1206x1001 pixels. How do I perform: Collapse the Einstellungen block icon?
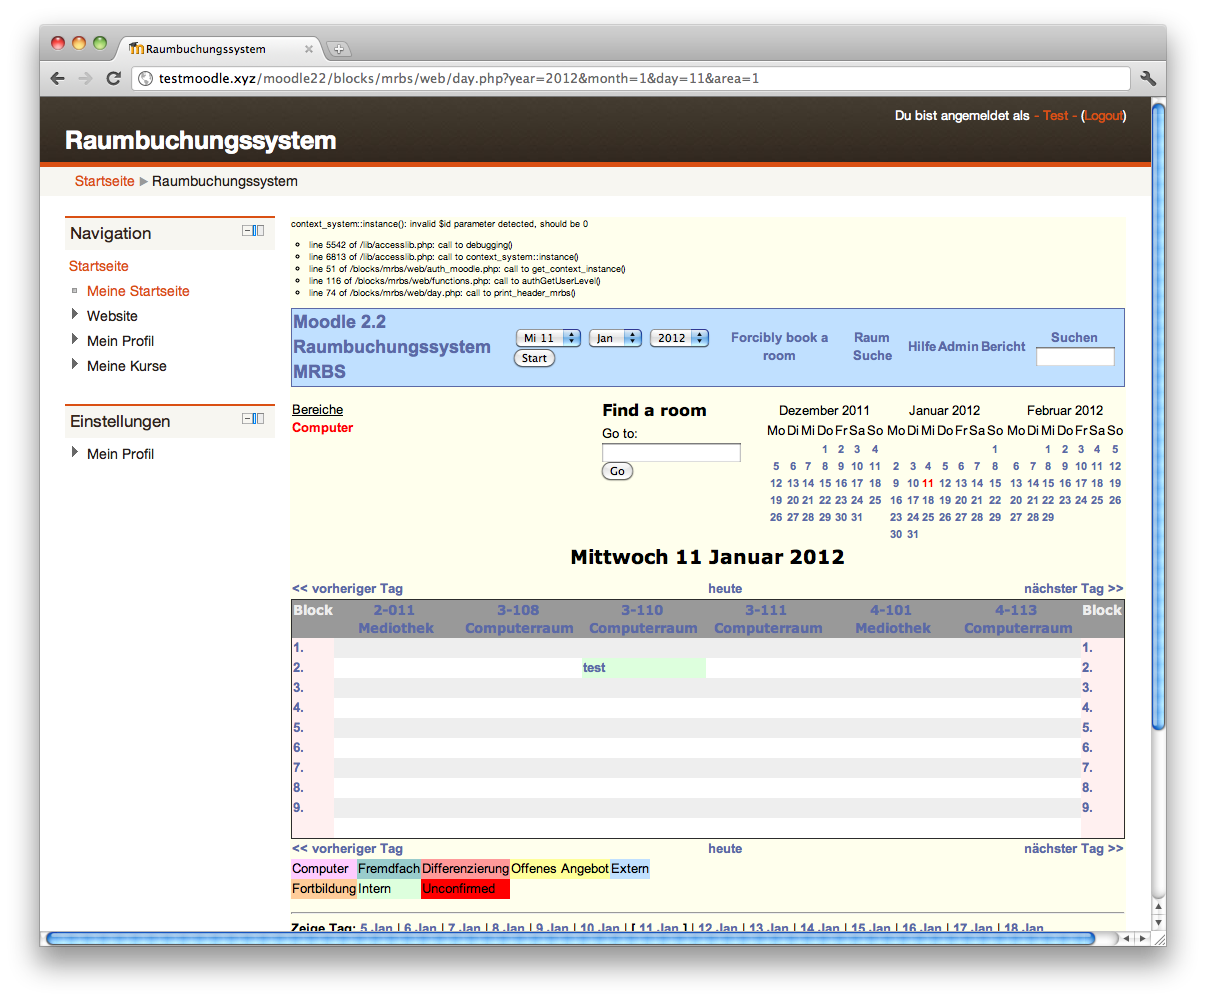[253, 419]
